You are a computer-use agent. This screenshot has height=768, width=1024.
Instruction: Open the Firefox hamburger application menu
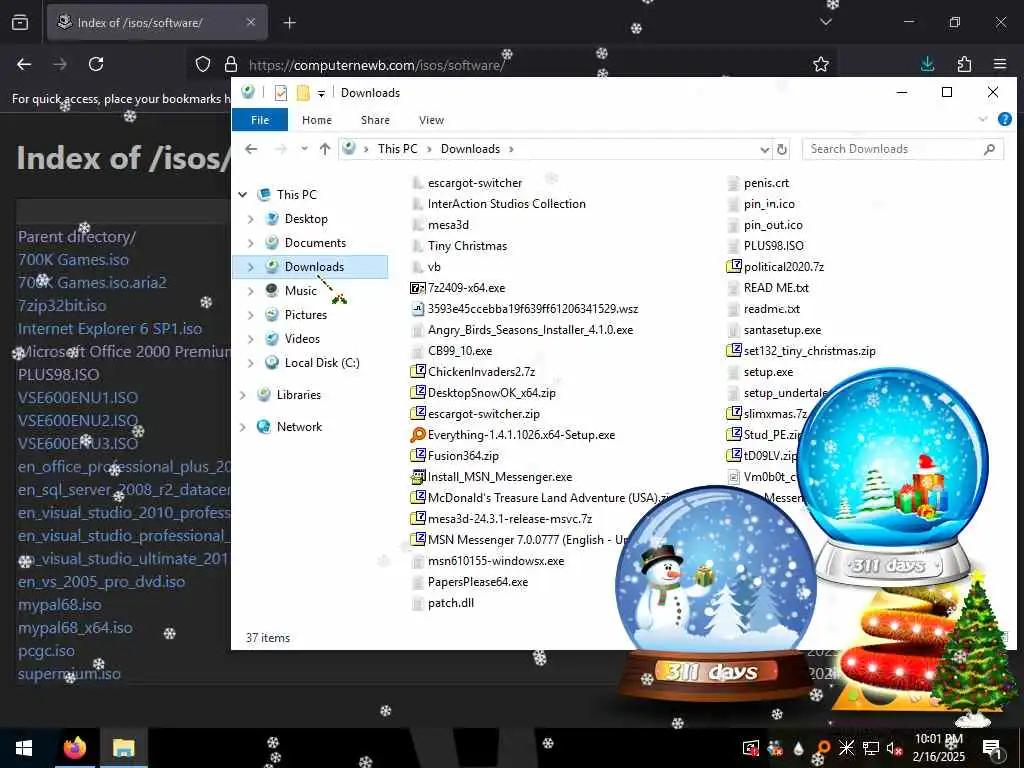click(x=1000, y=64)
